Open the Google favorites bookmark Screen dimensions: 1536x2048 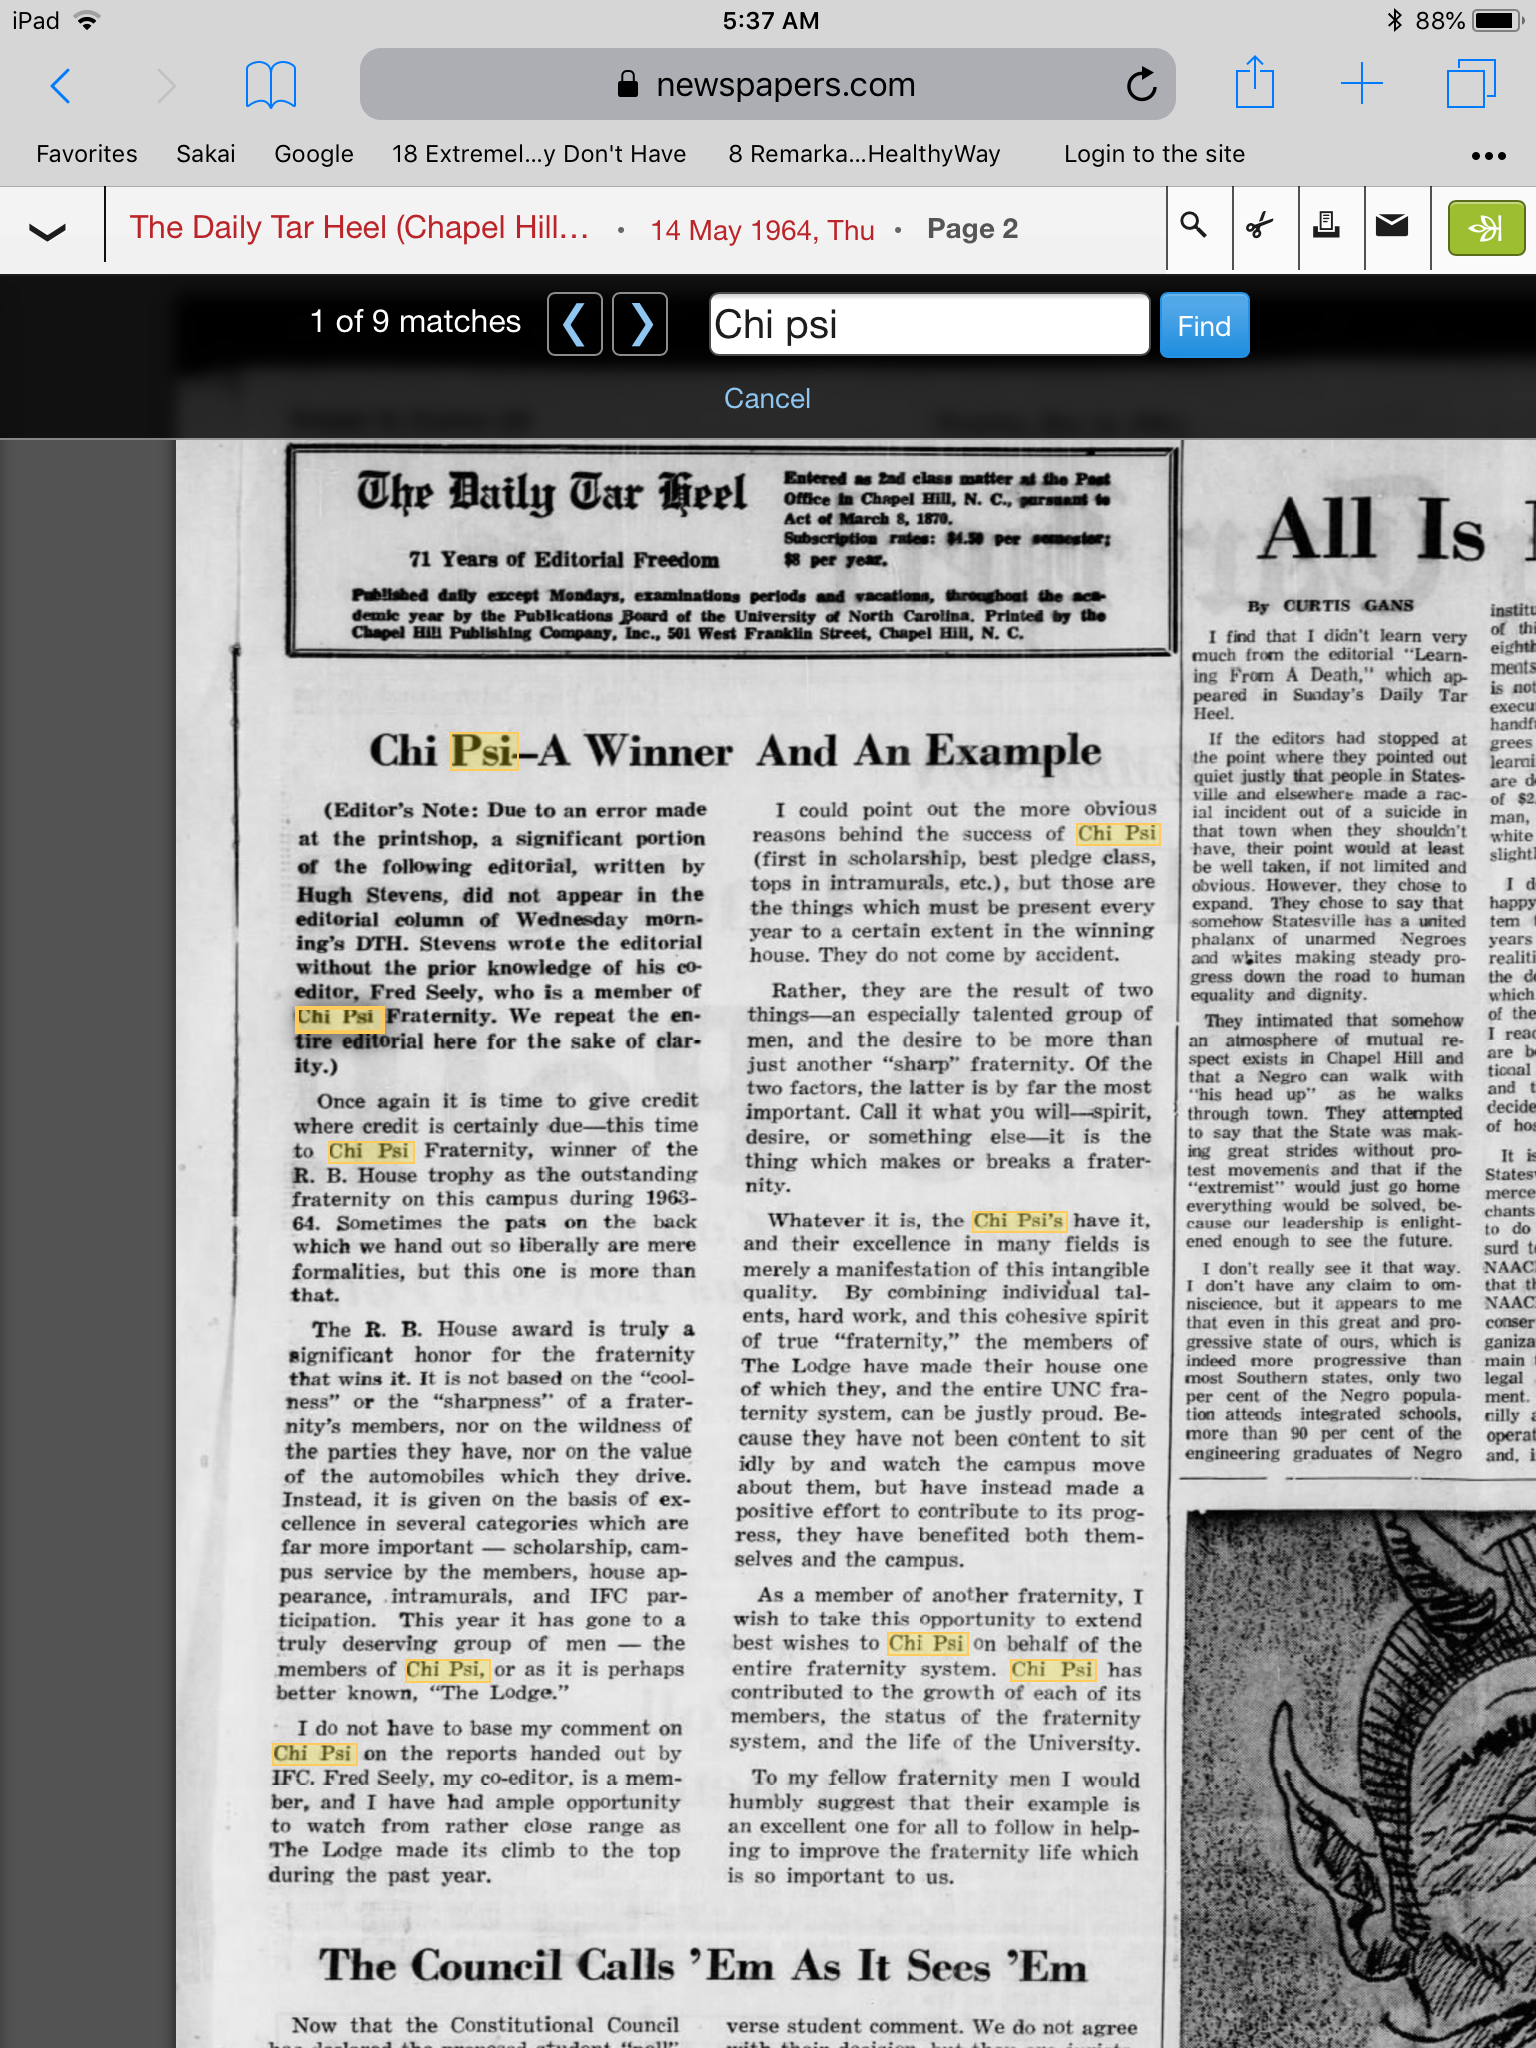(x=314, y=154)
